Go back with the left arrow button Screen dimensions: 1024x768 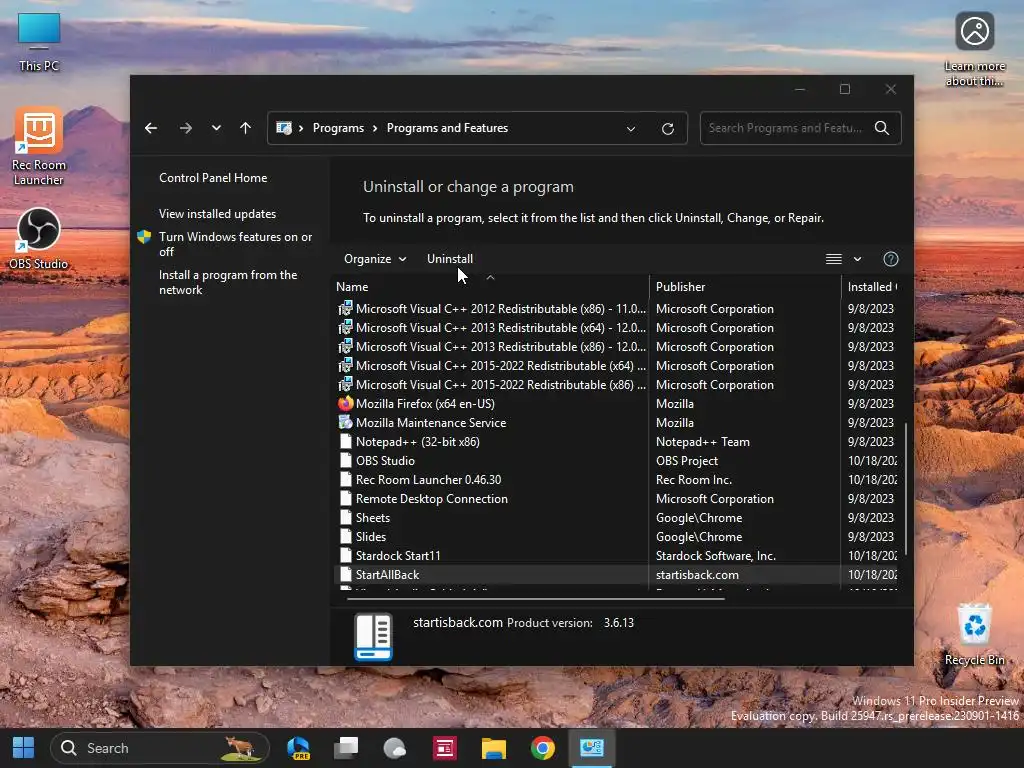[x=151, y=128]
